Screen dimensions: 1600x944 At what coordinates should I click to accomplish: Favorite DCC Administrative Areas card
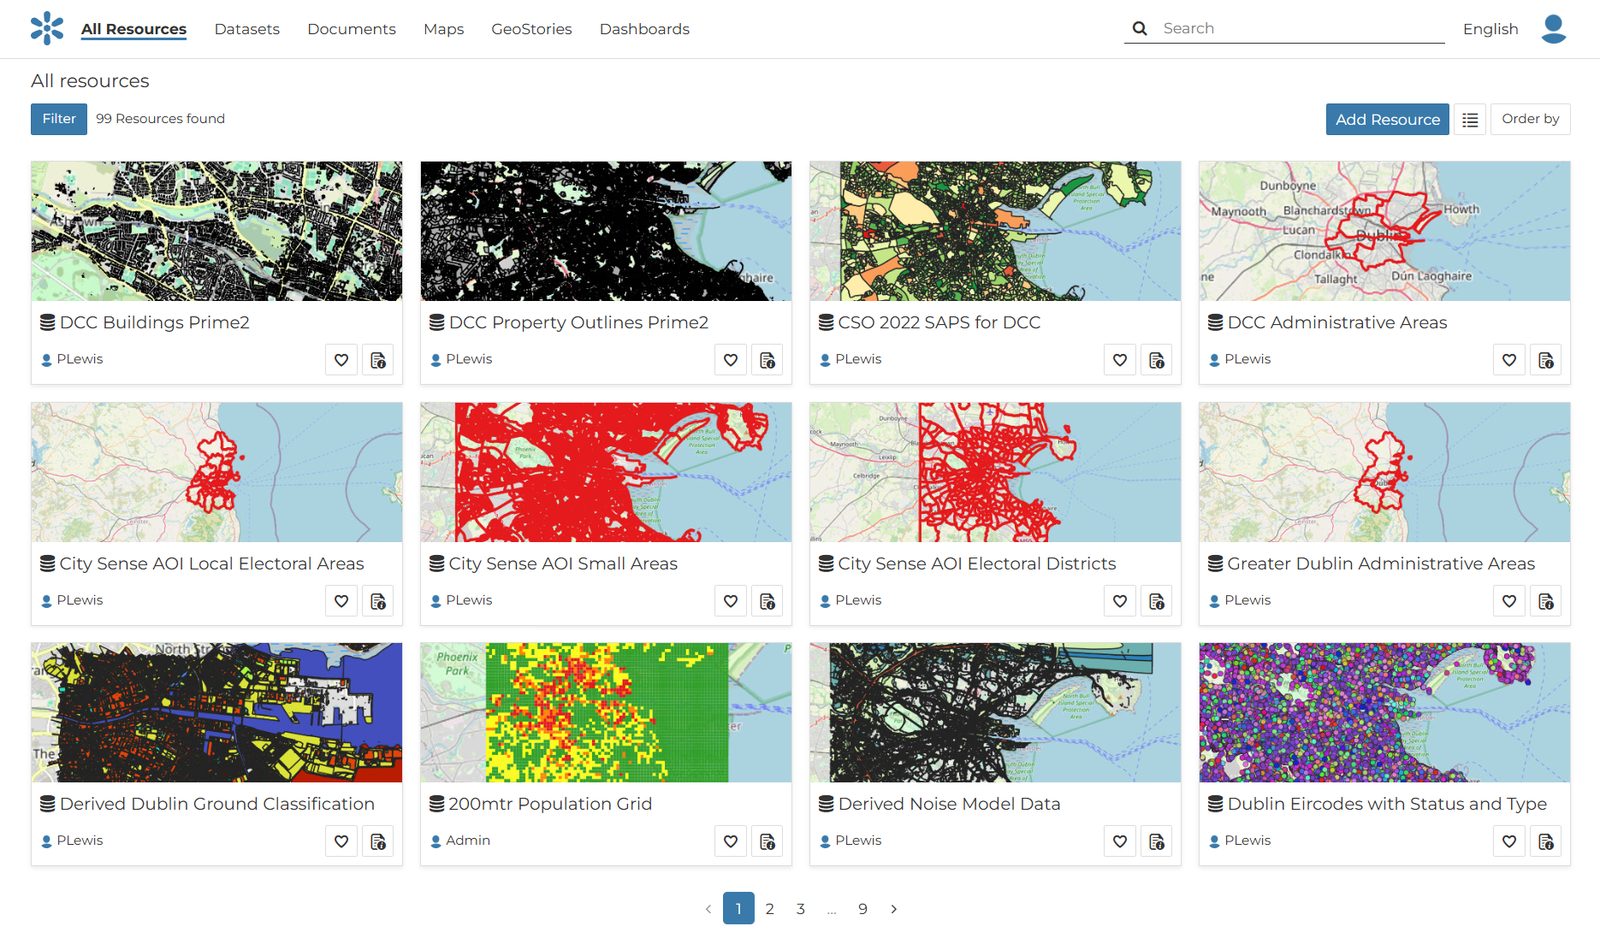point(1509,360)
